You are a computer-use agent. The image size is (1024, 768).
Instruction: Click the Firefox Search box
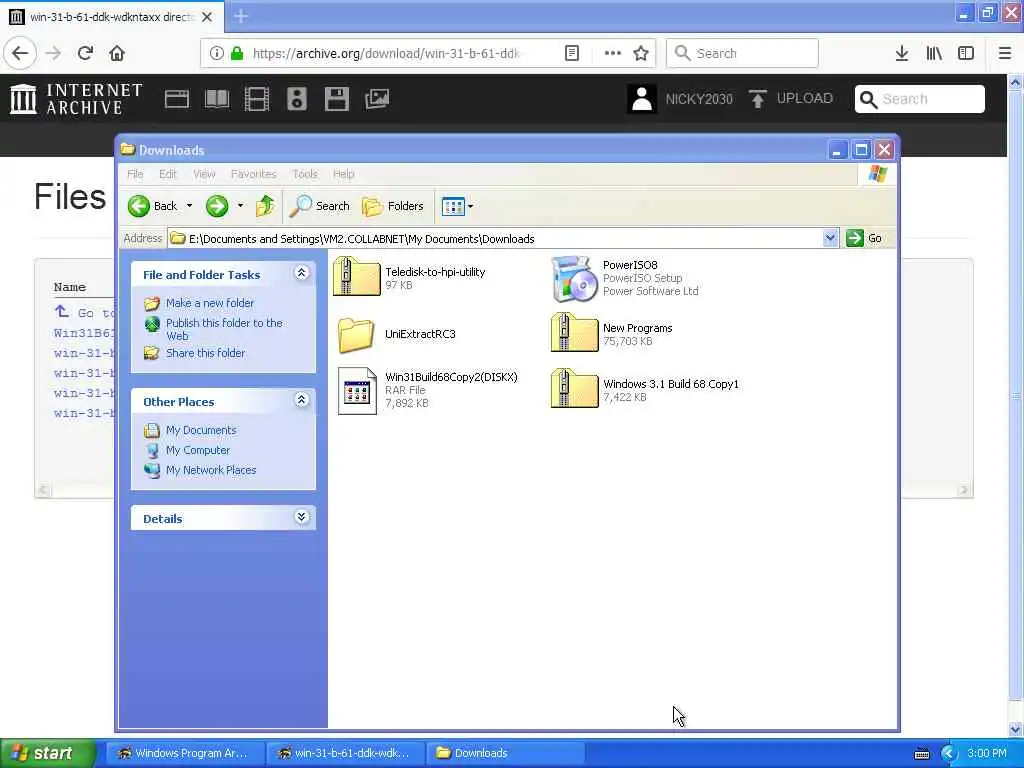click(x=742, y=53)
